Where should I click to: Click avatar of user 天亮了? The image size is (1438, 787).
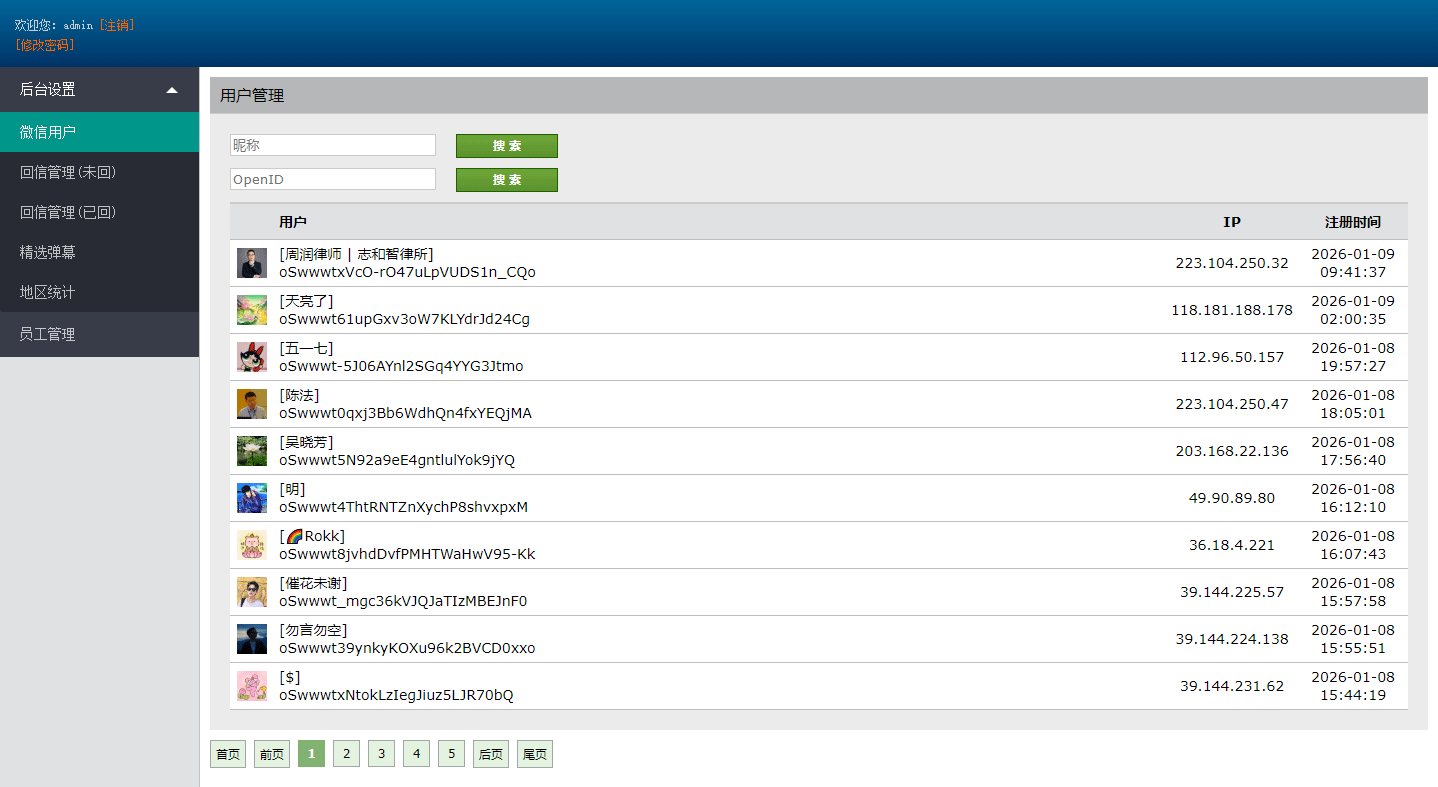coord(252,310)
